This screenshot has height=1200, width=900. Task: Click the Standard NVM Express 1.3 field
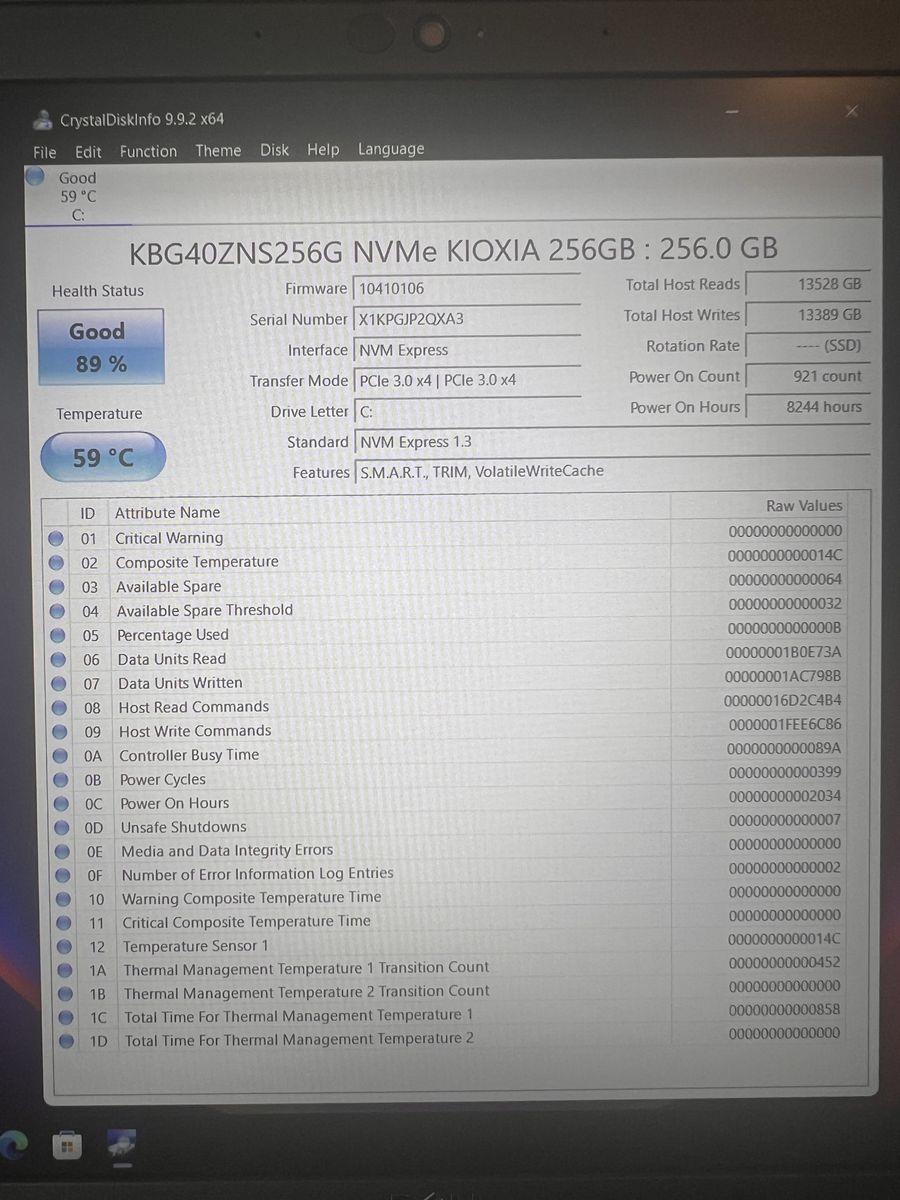612,441
